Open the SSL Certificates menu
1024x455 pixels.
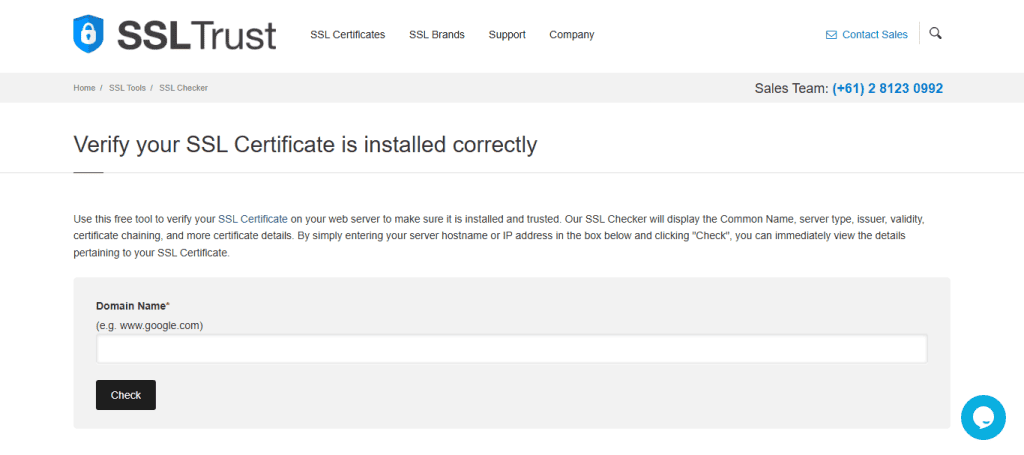click(347, 35)
